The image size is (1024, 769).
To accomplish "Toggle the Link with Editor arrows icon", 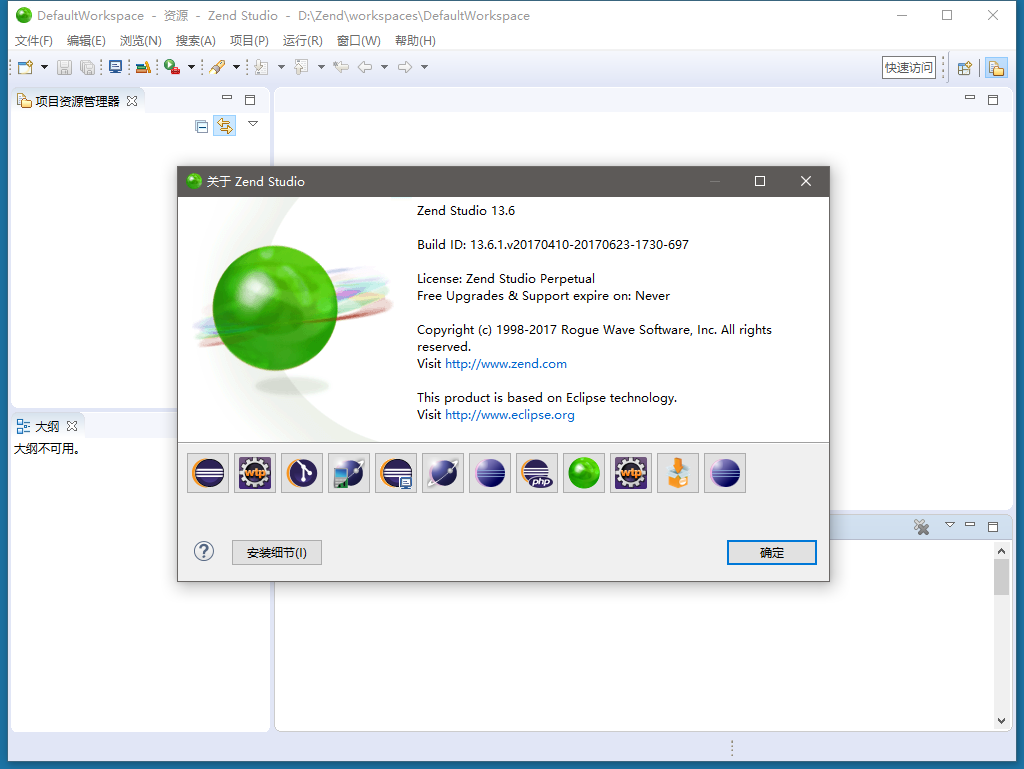I will (225, 125).
